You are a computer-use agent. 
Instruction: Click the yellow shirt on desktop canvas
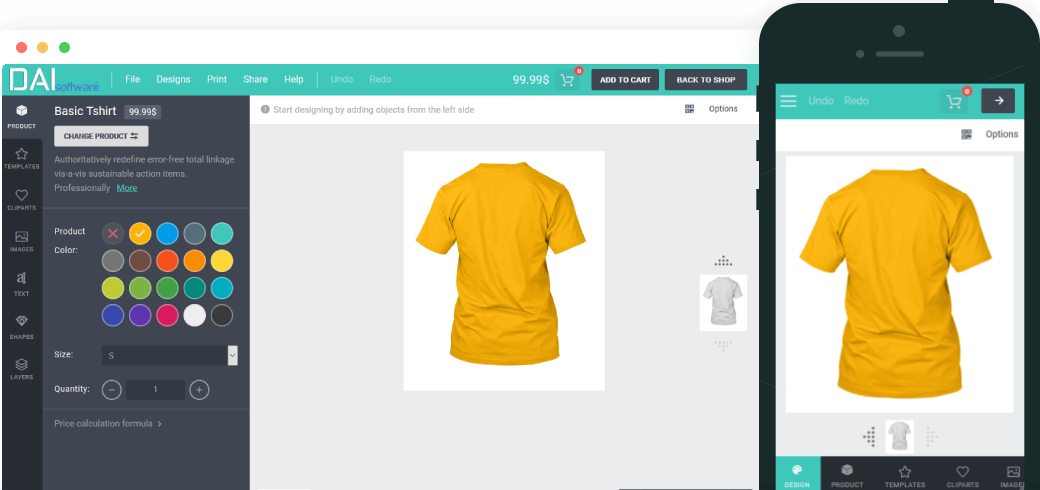(x=501, y=264)
